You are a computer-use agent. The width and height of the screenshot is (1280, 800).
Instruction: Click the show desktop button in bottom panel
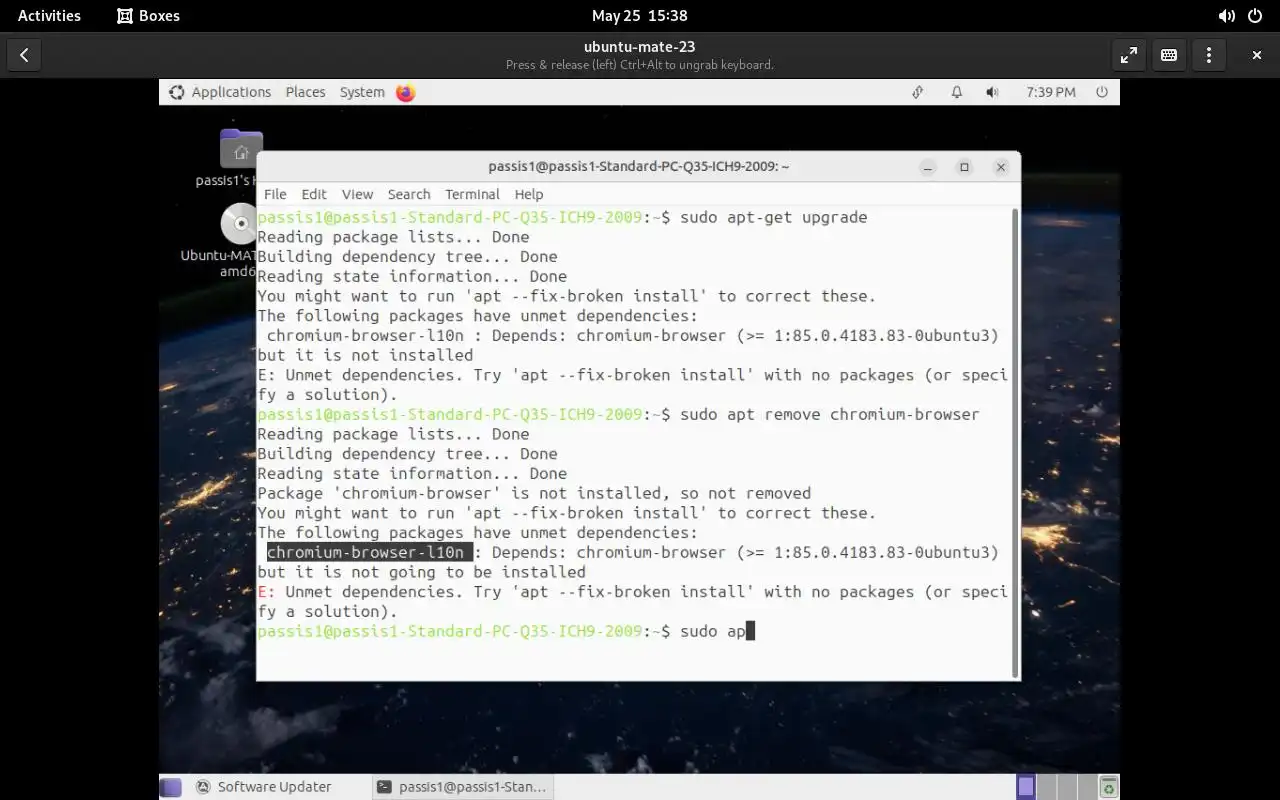171,787
